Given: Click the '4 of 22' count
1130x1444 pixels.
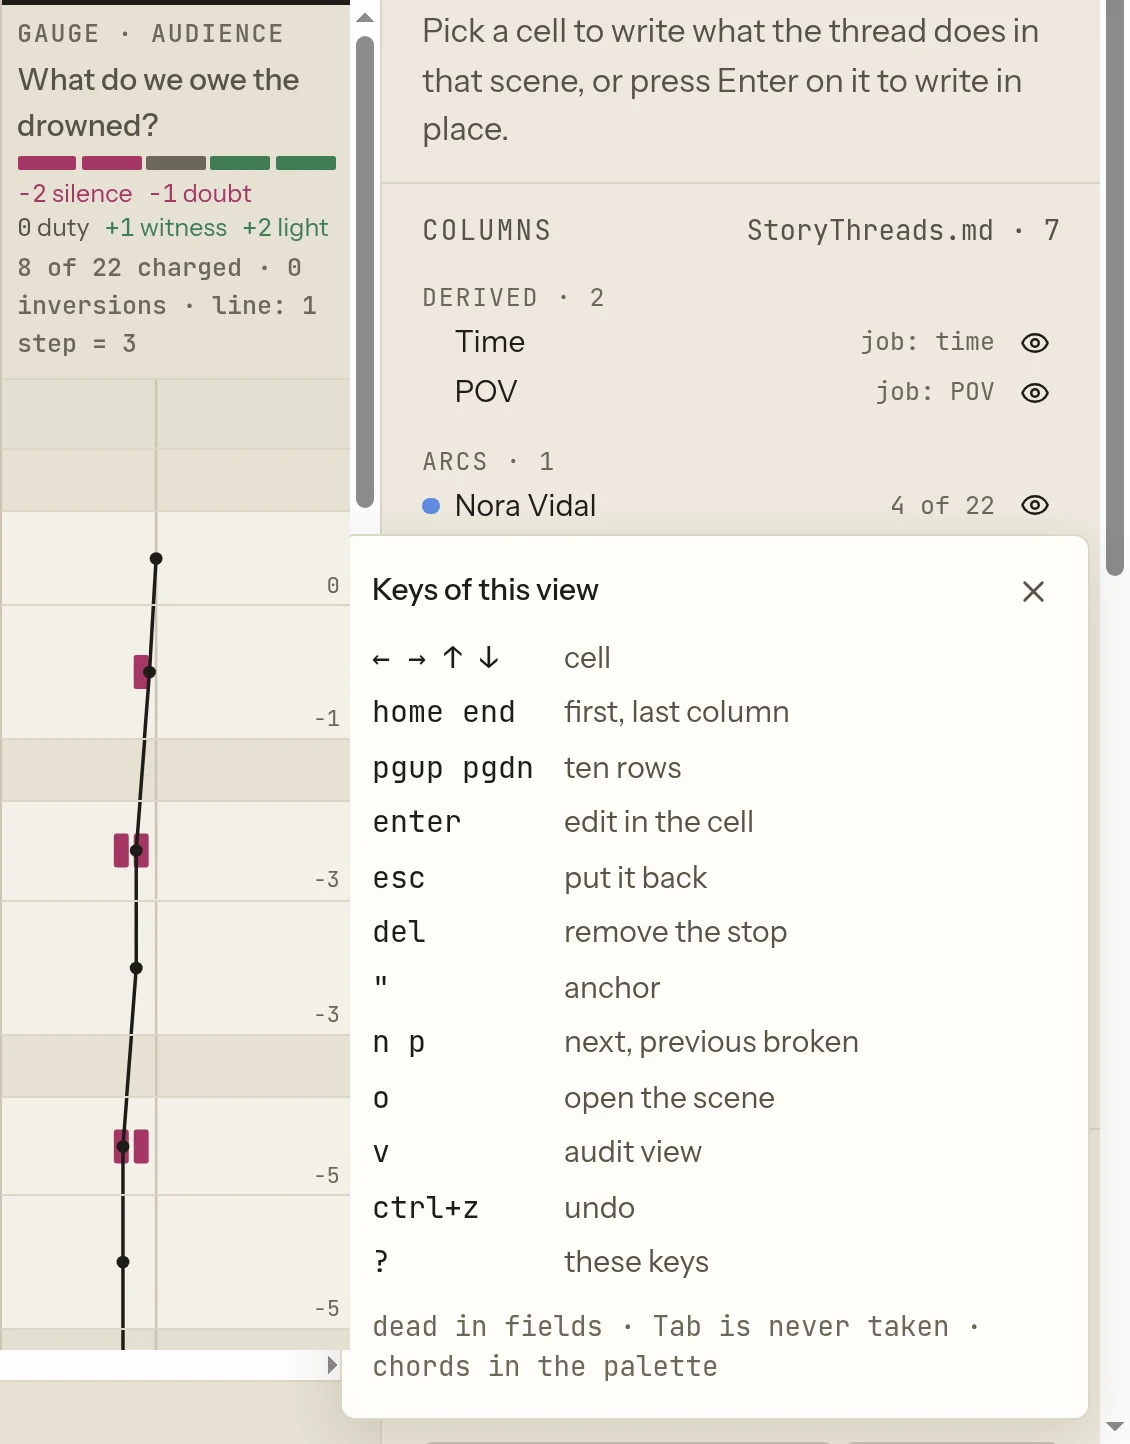Looking at the screenshot, I should (x=943, y=506).
